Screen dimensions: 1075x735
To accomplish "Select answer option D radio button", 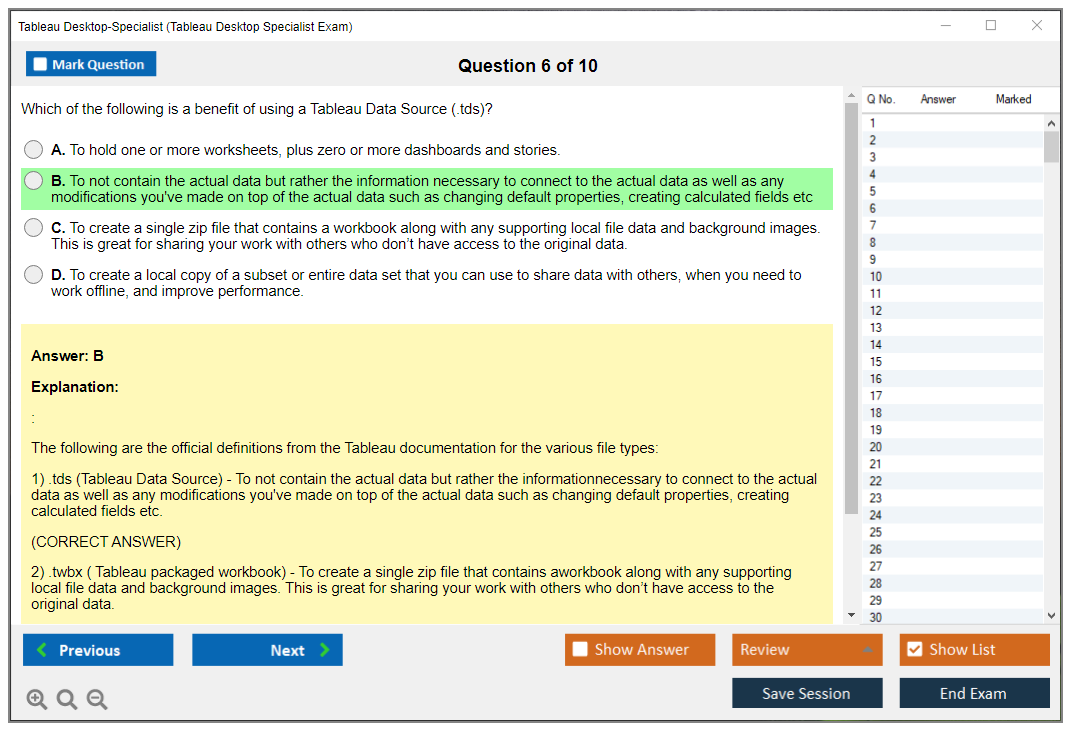I will (x=34, y=275).
